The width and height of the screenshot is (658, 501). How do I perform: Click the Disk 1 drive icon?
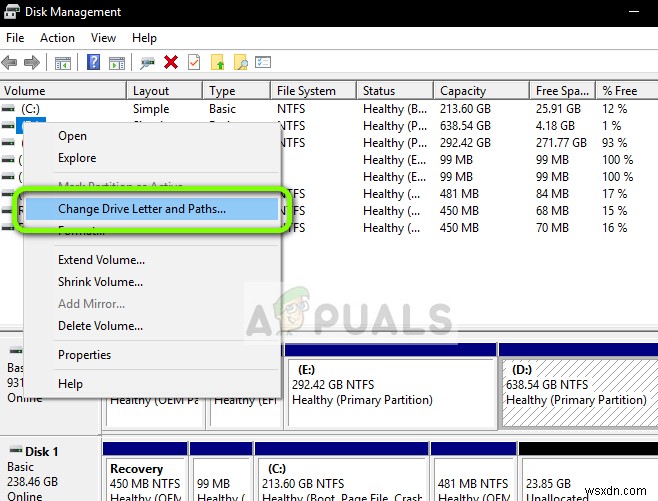(16, 450)
